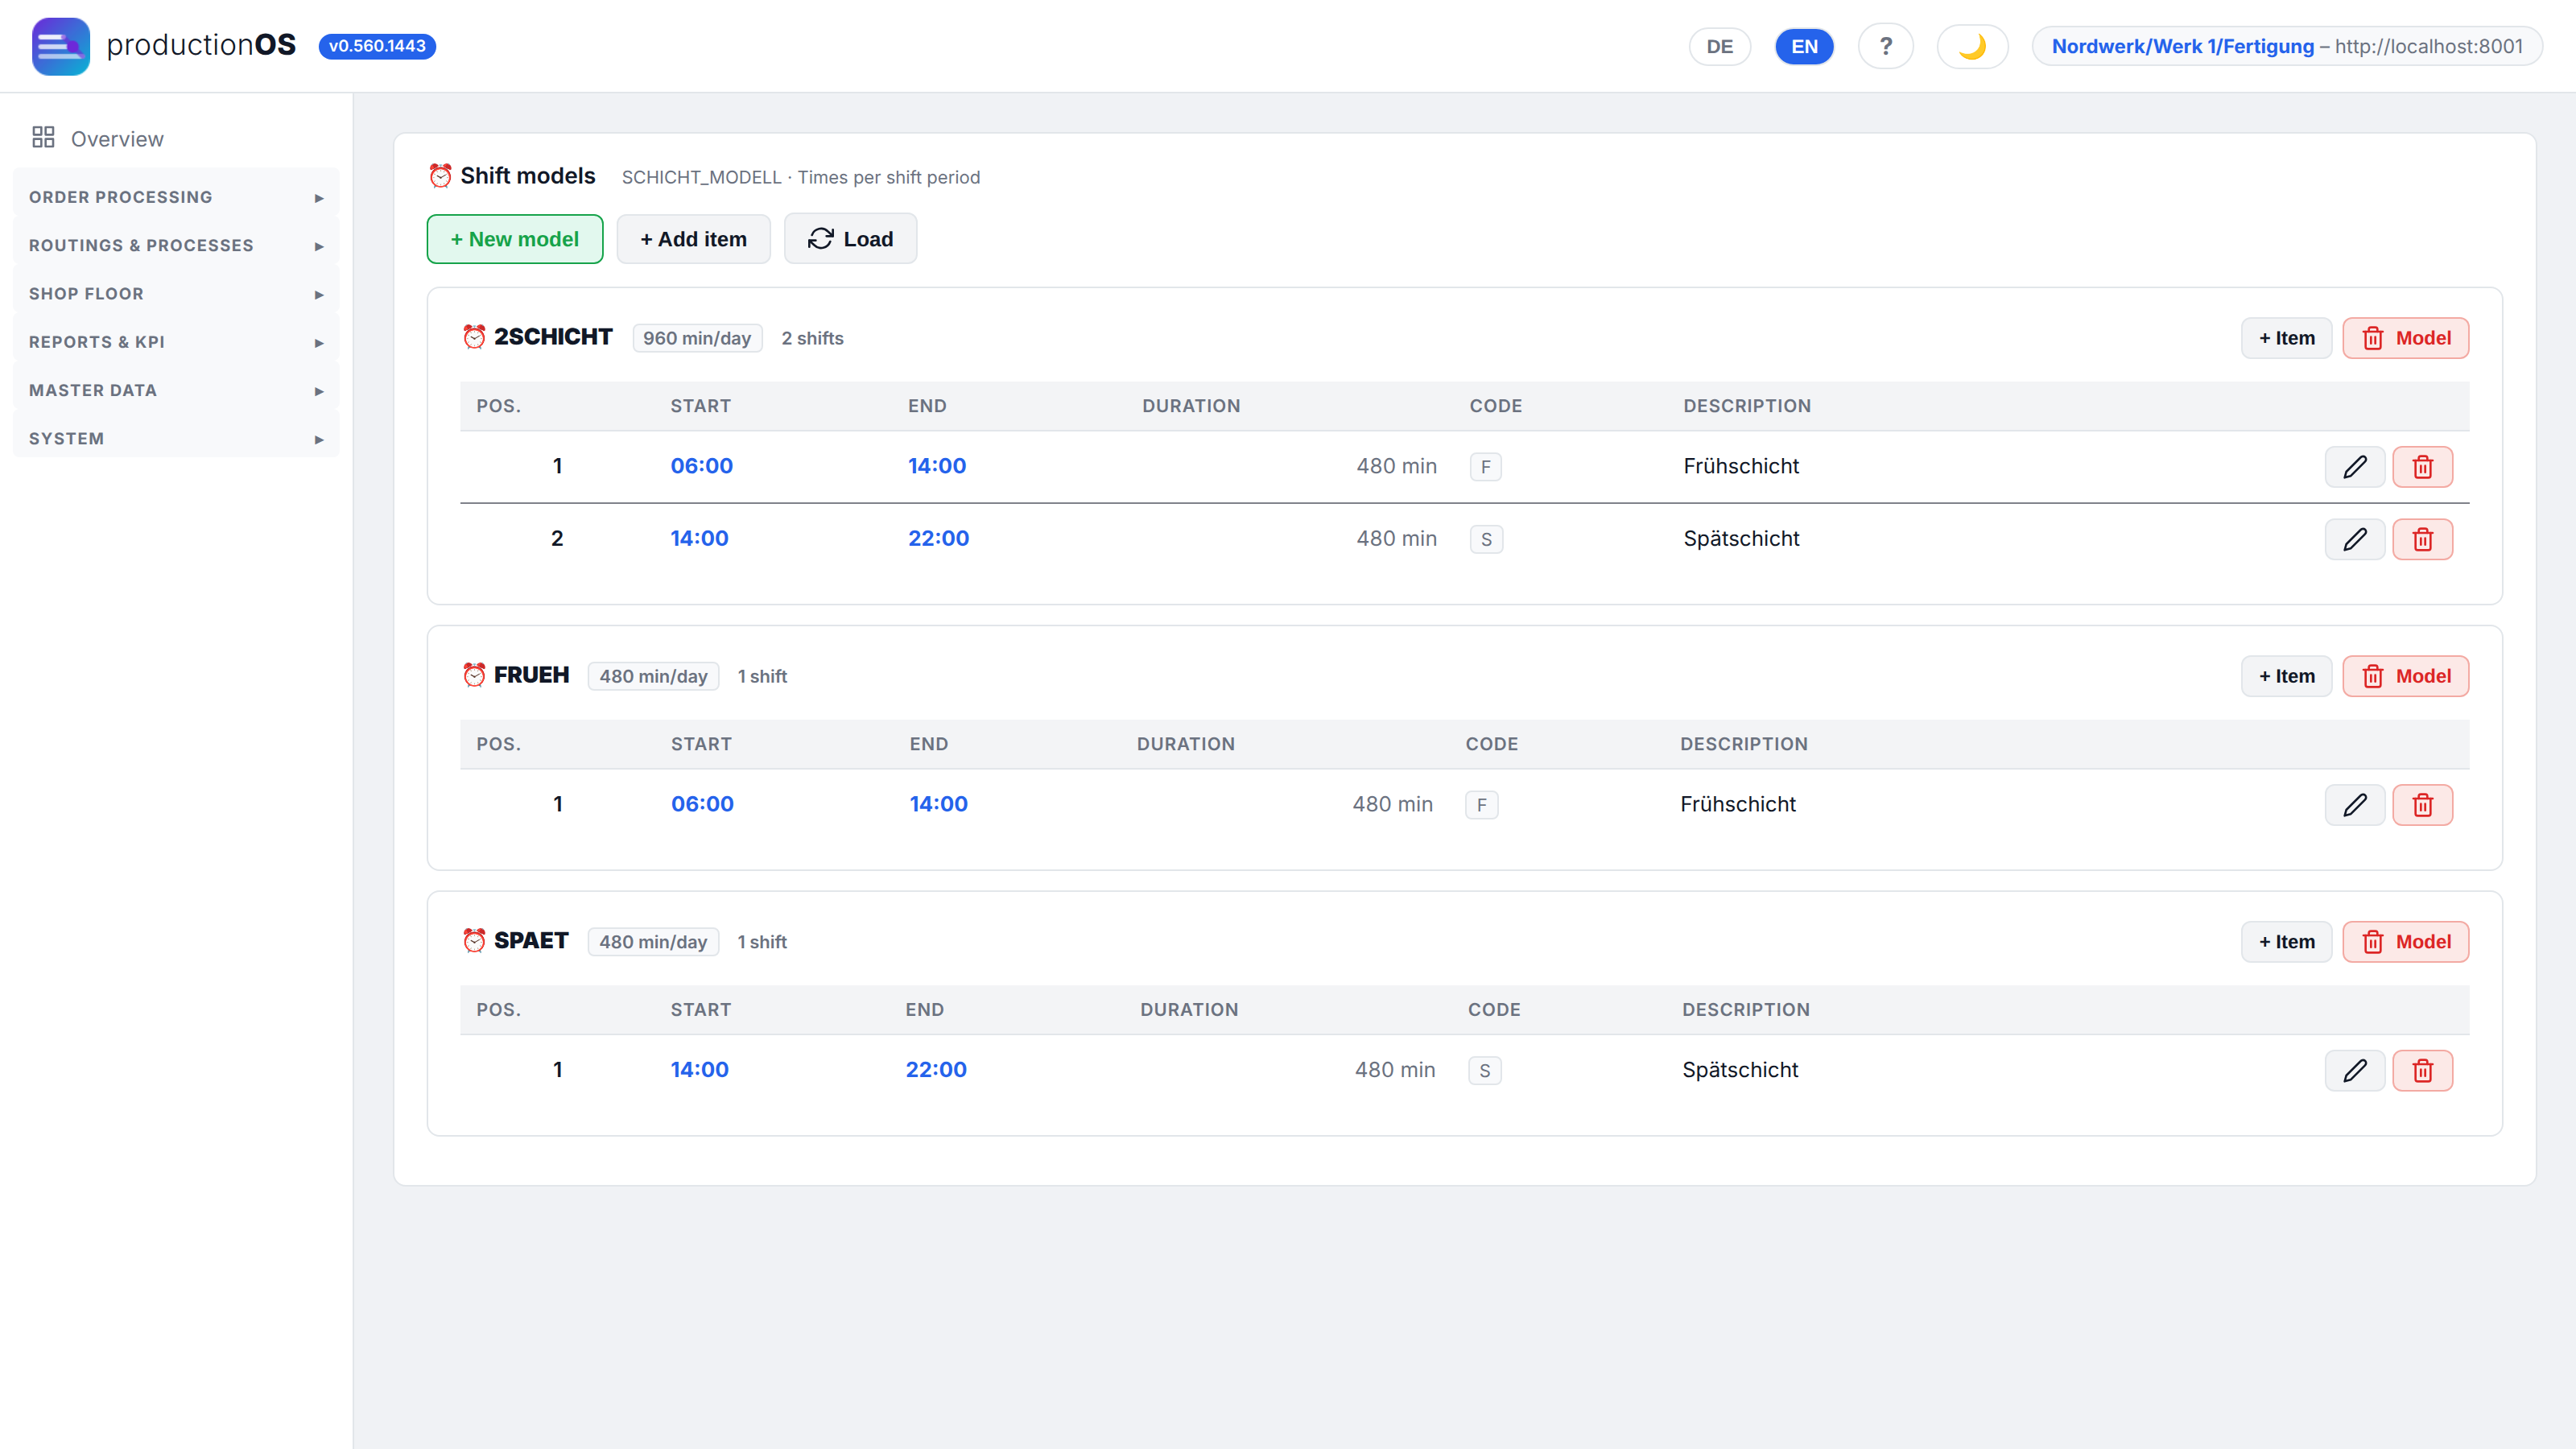
Task: Click the 06:00 start time in 2SCHICHT
Action: coord(701,466)
